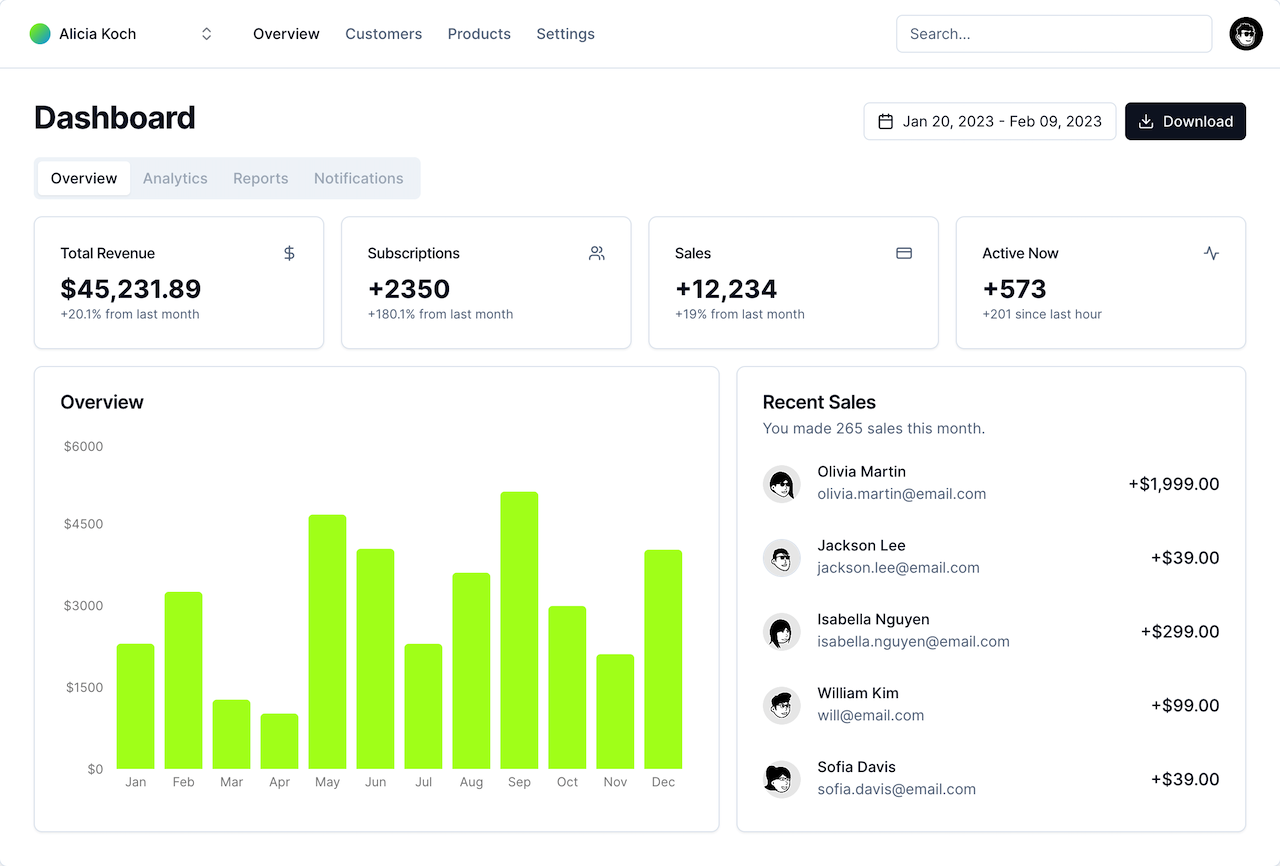Viewport: 1280px width, 866px height.
Task: Open the Customers page from the navigation
Action: (x=383, y=33)
